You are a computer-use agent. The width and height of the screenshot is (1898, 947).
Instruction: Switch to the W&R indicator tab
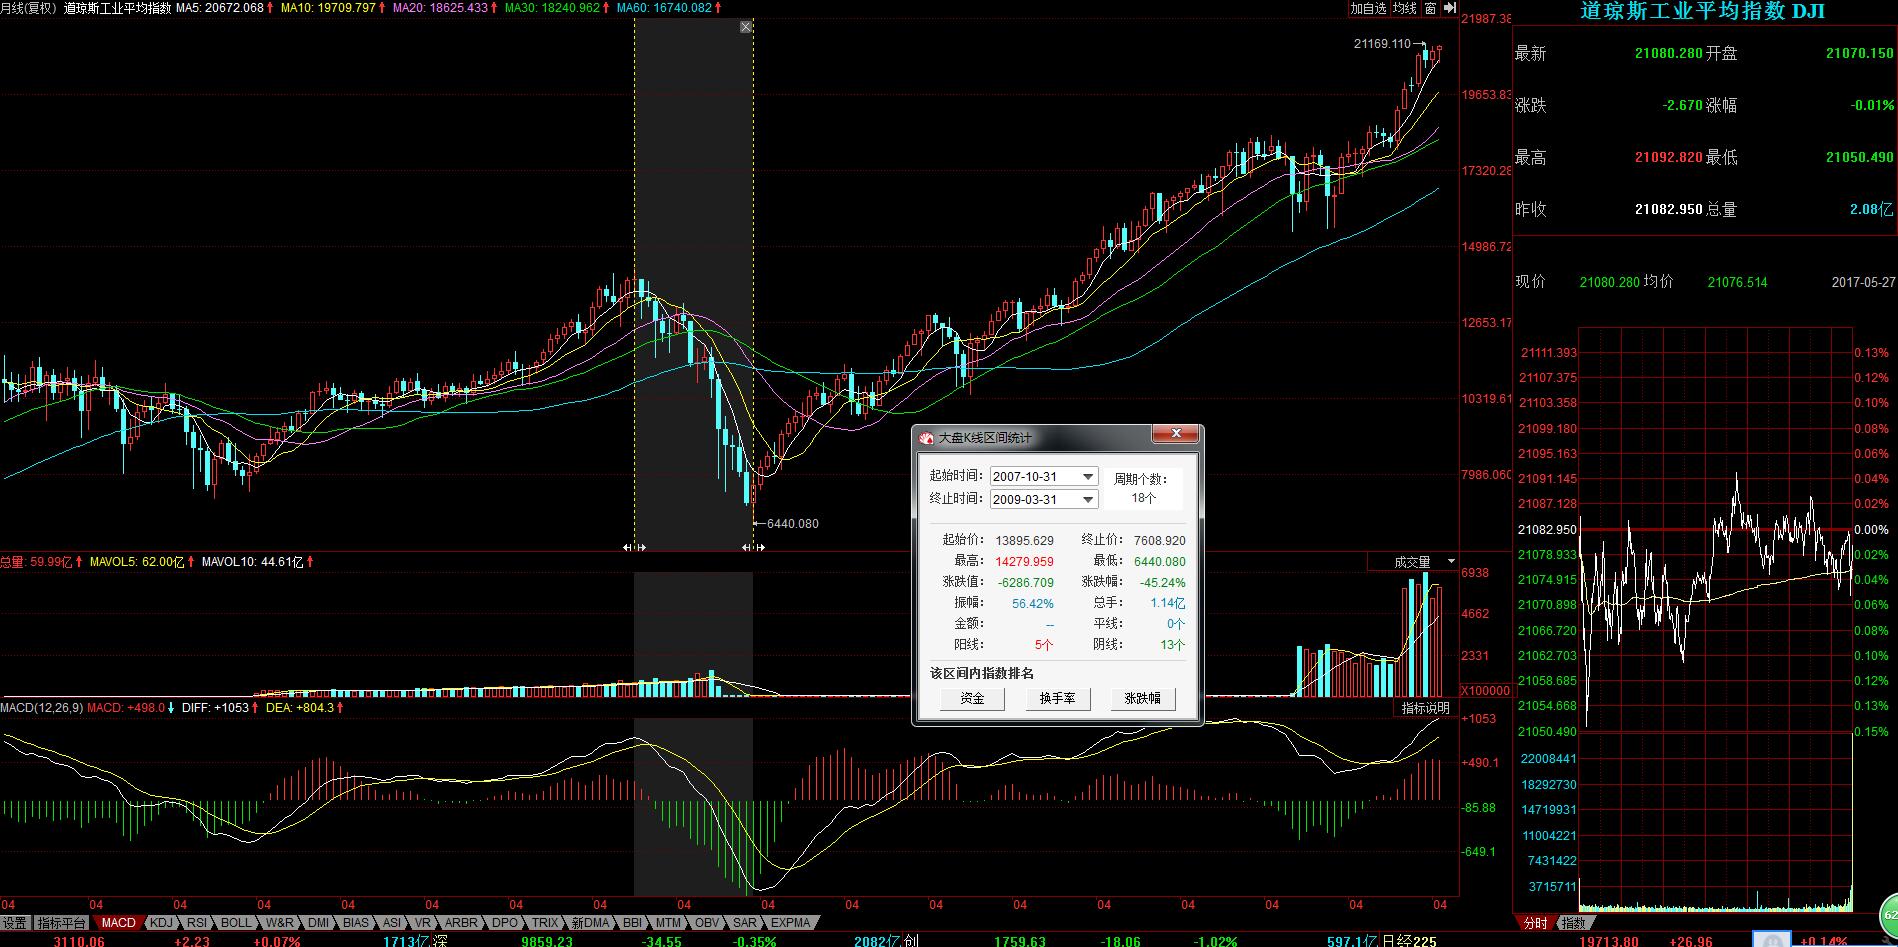(x=280, y=923)
